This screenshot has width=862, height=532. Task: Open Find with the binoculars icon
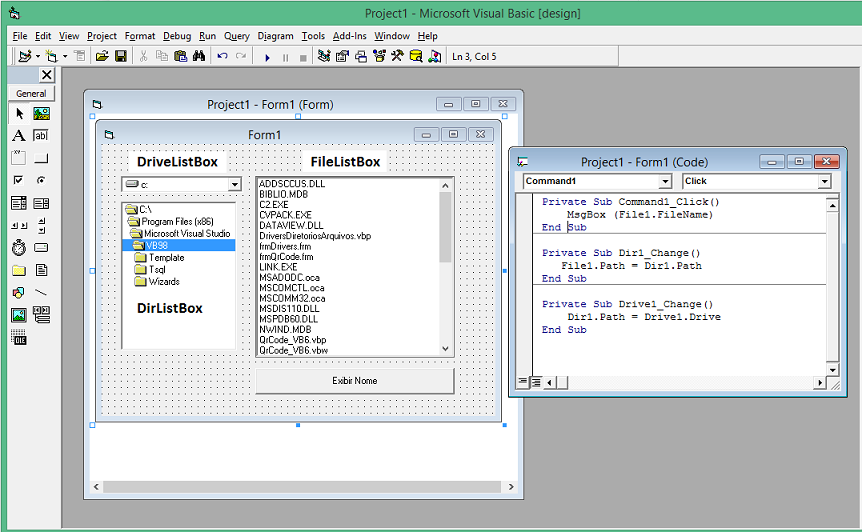pyautogui.click(x=199, y=56)
